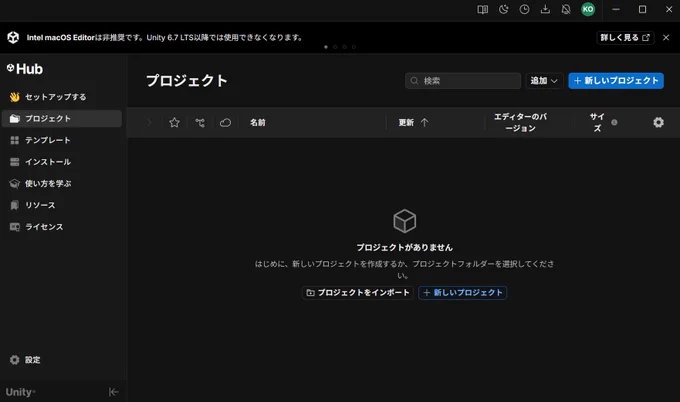This screenshot has width=680, height=402.
Task: Maximize the Unity Hub window
Action: coord(642,10)
